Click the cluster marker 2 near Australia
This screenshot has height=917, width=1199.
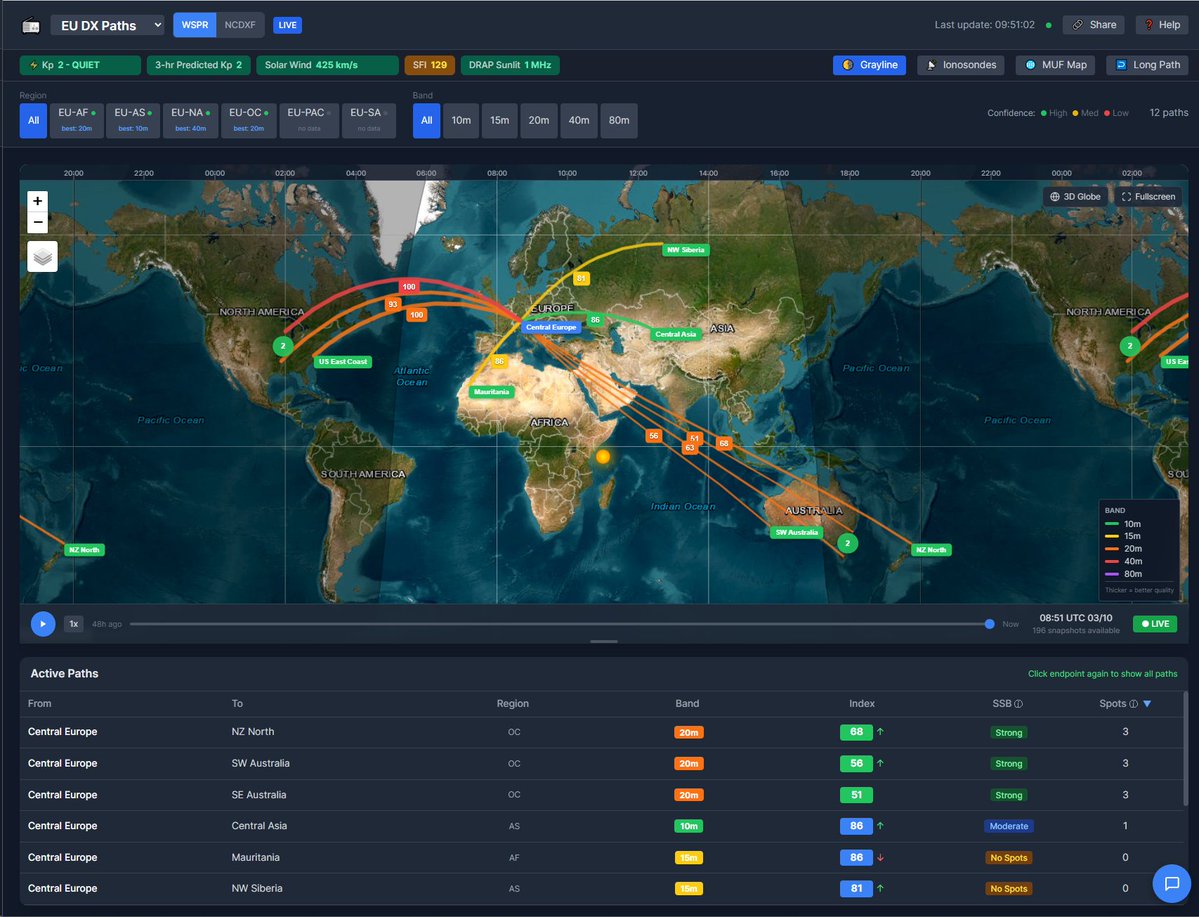point(847,543)
